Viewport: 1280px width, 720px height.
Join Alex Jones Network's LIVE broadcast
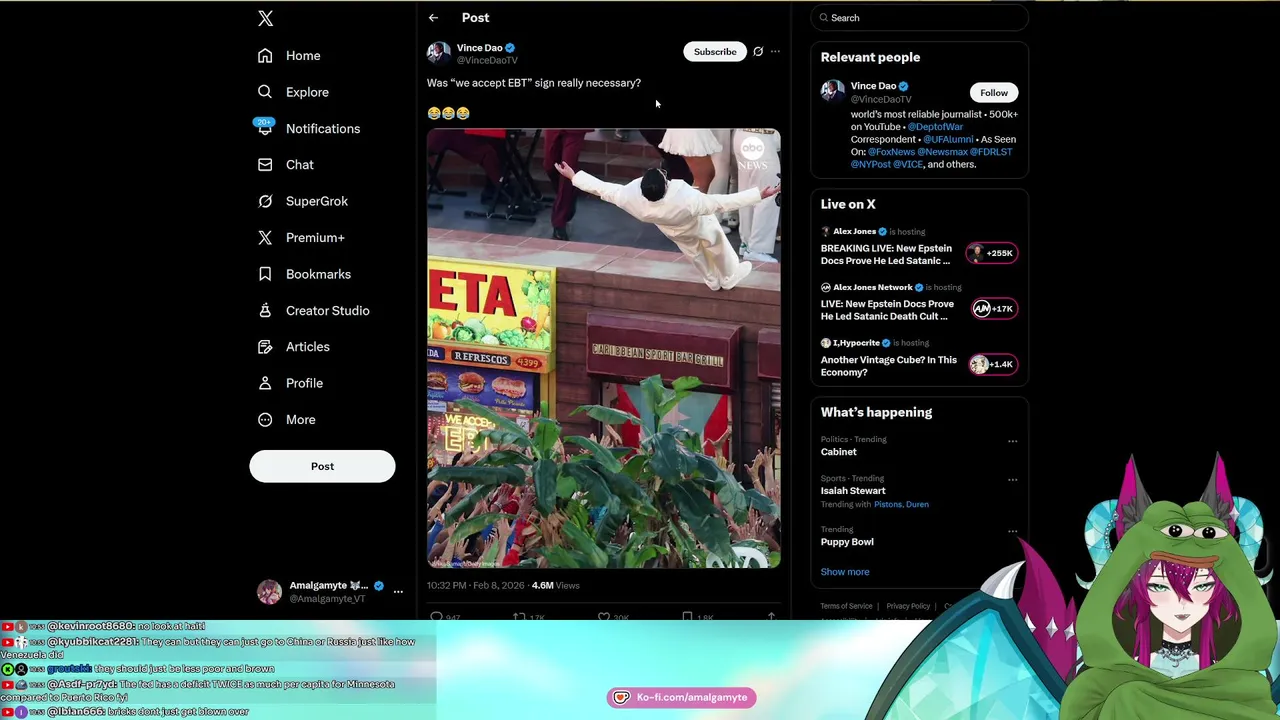(887, 310)
